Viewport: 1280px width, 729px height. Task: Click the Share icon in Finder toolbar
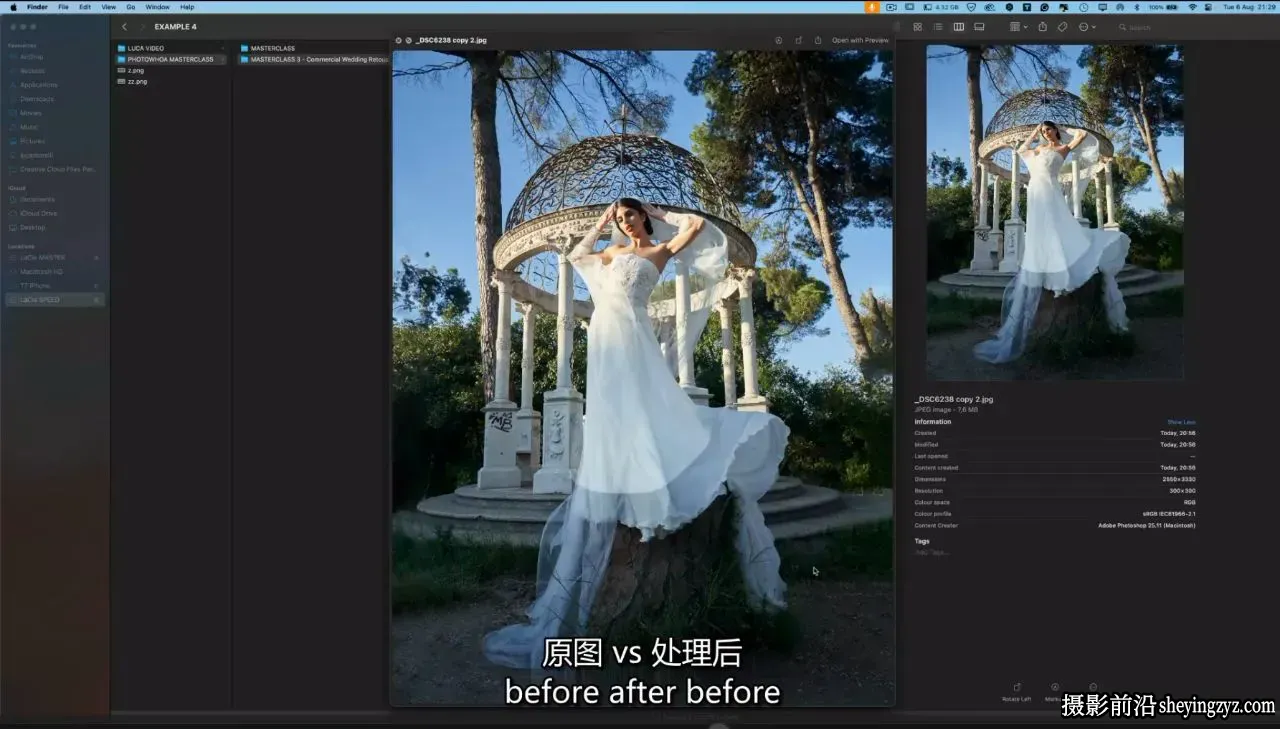(1043, 27)
